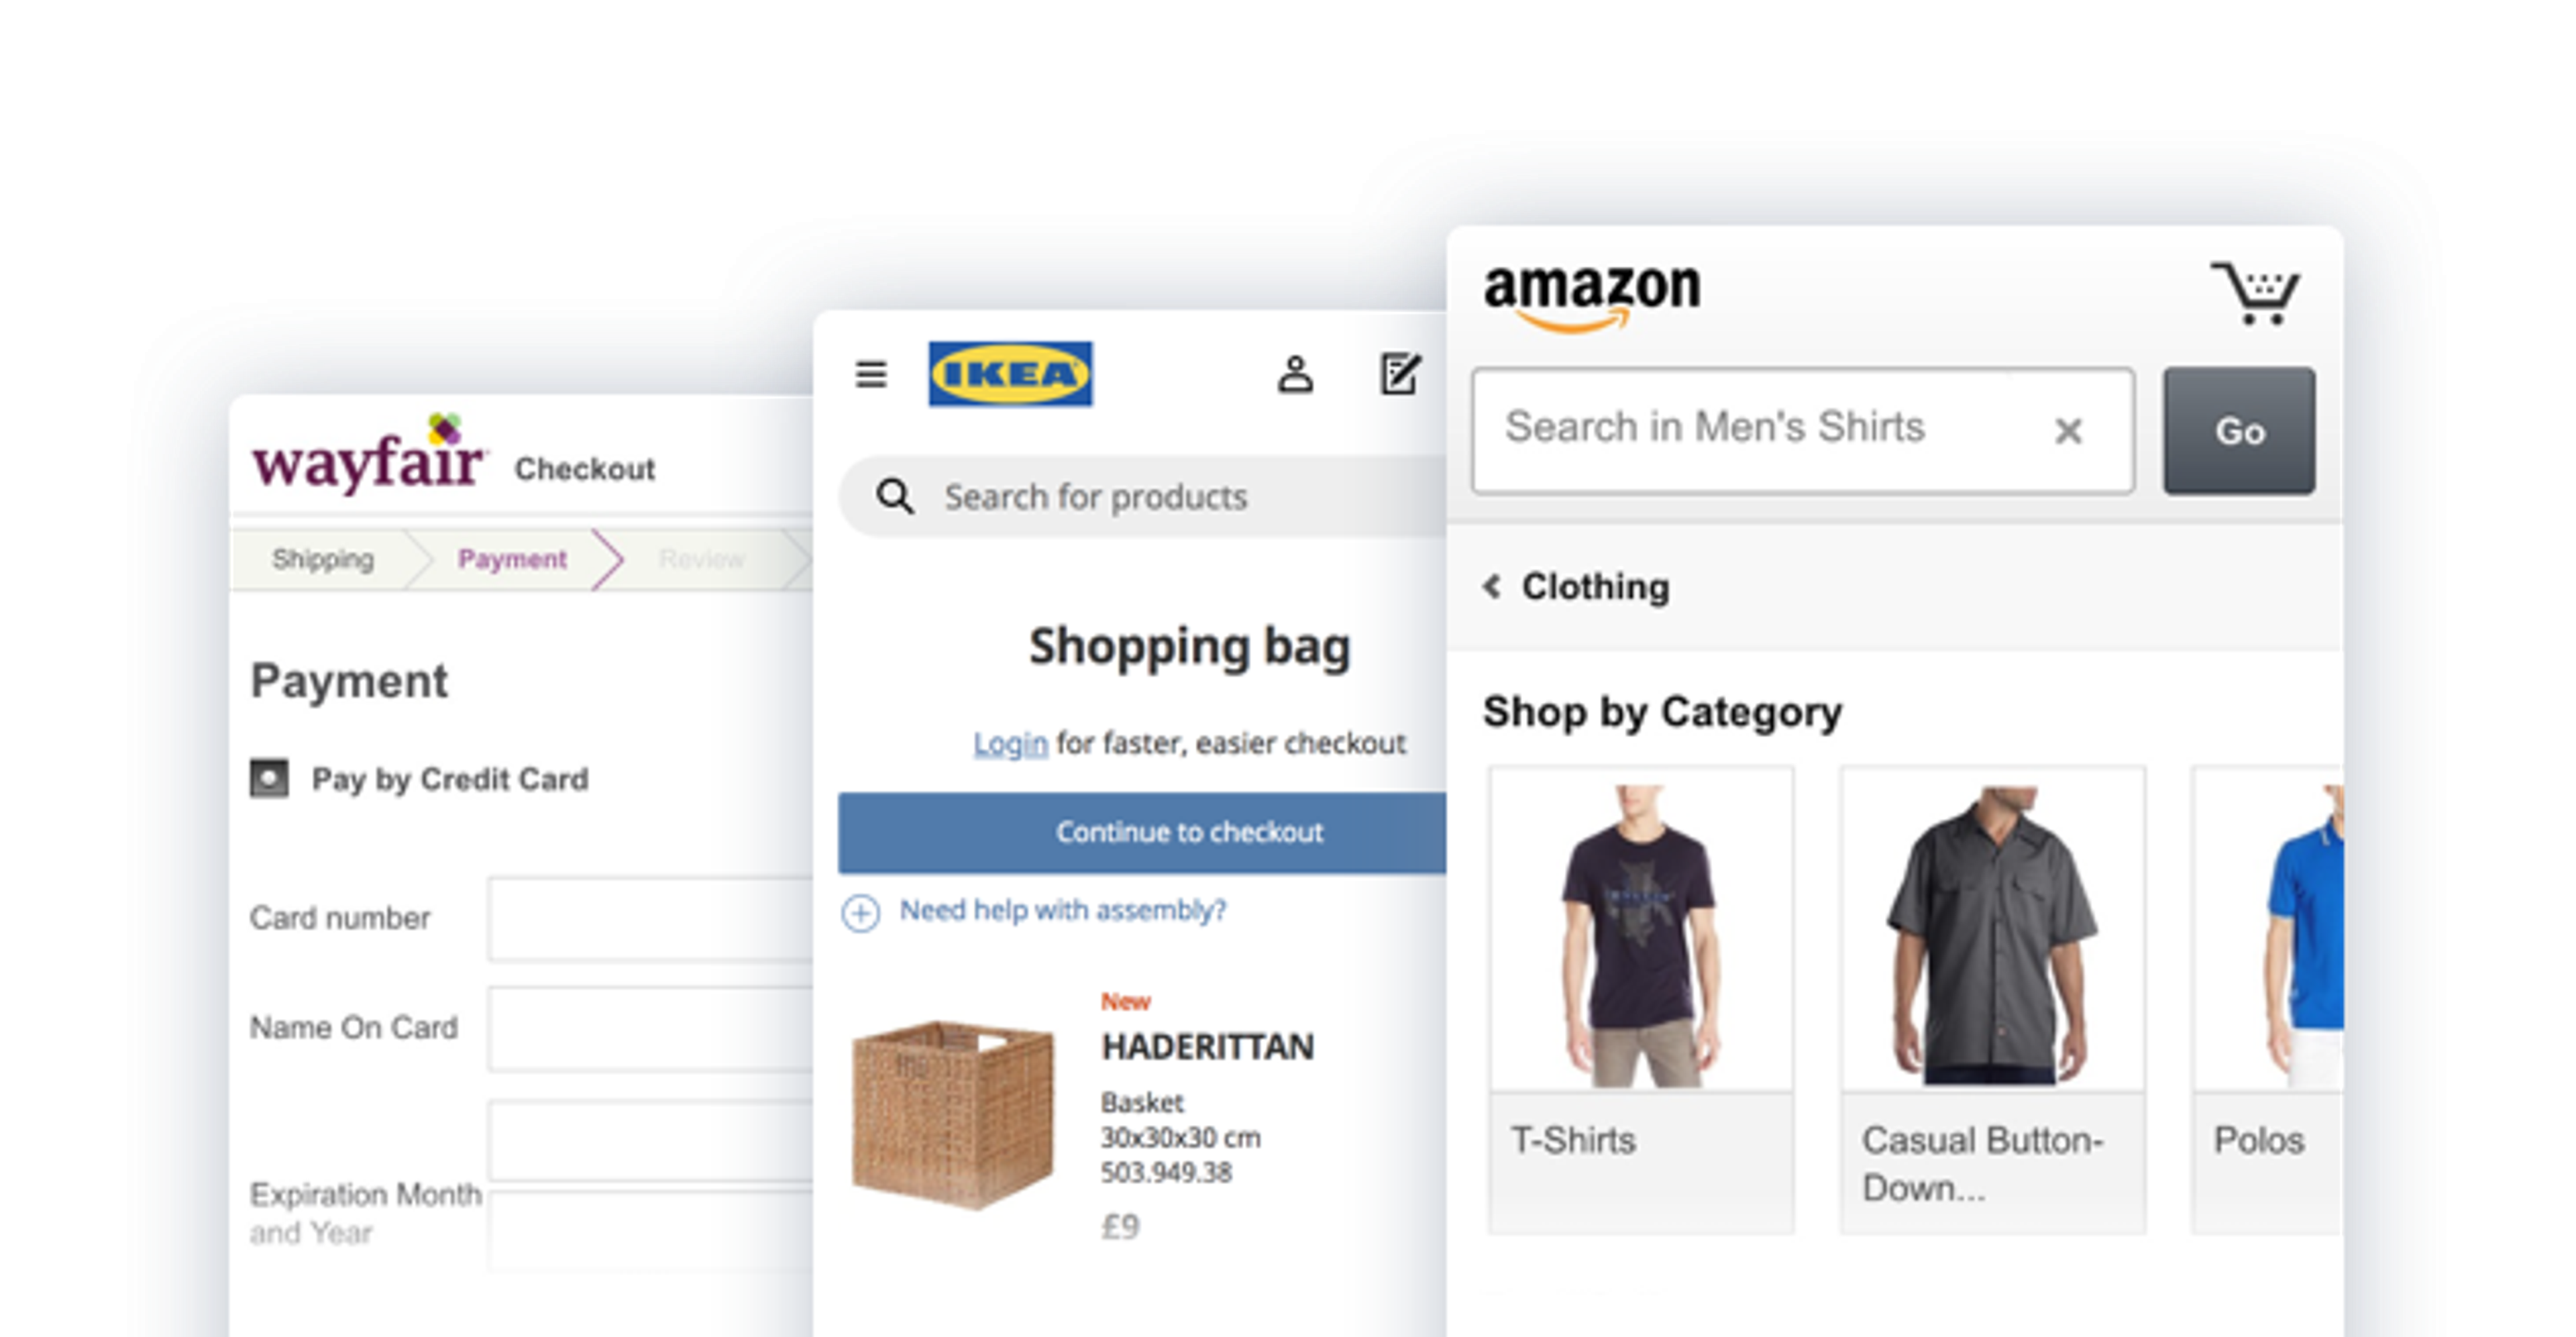Clear the Amazon search field with X
The width and height of the screenshot is (2576, 1337).
click(2068, 431)
